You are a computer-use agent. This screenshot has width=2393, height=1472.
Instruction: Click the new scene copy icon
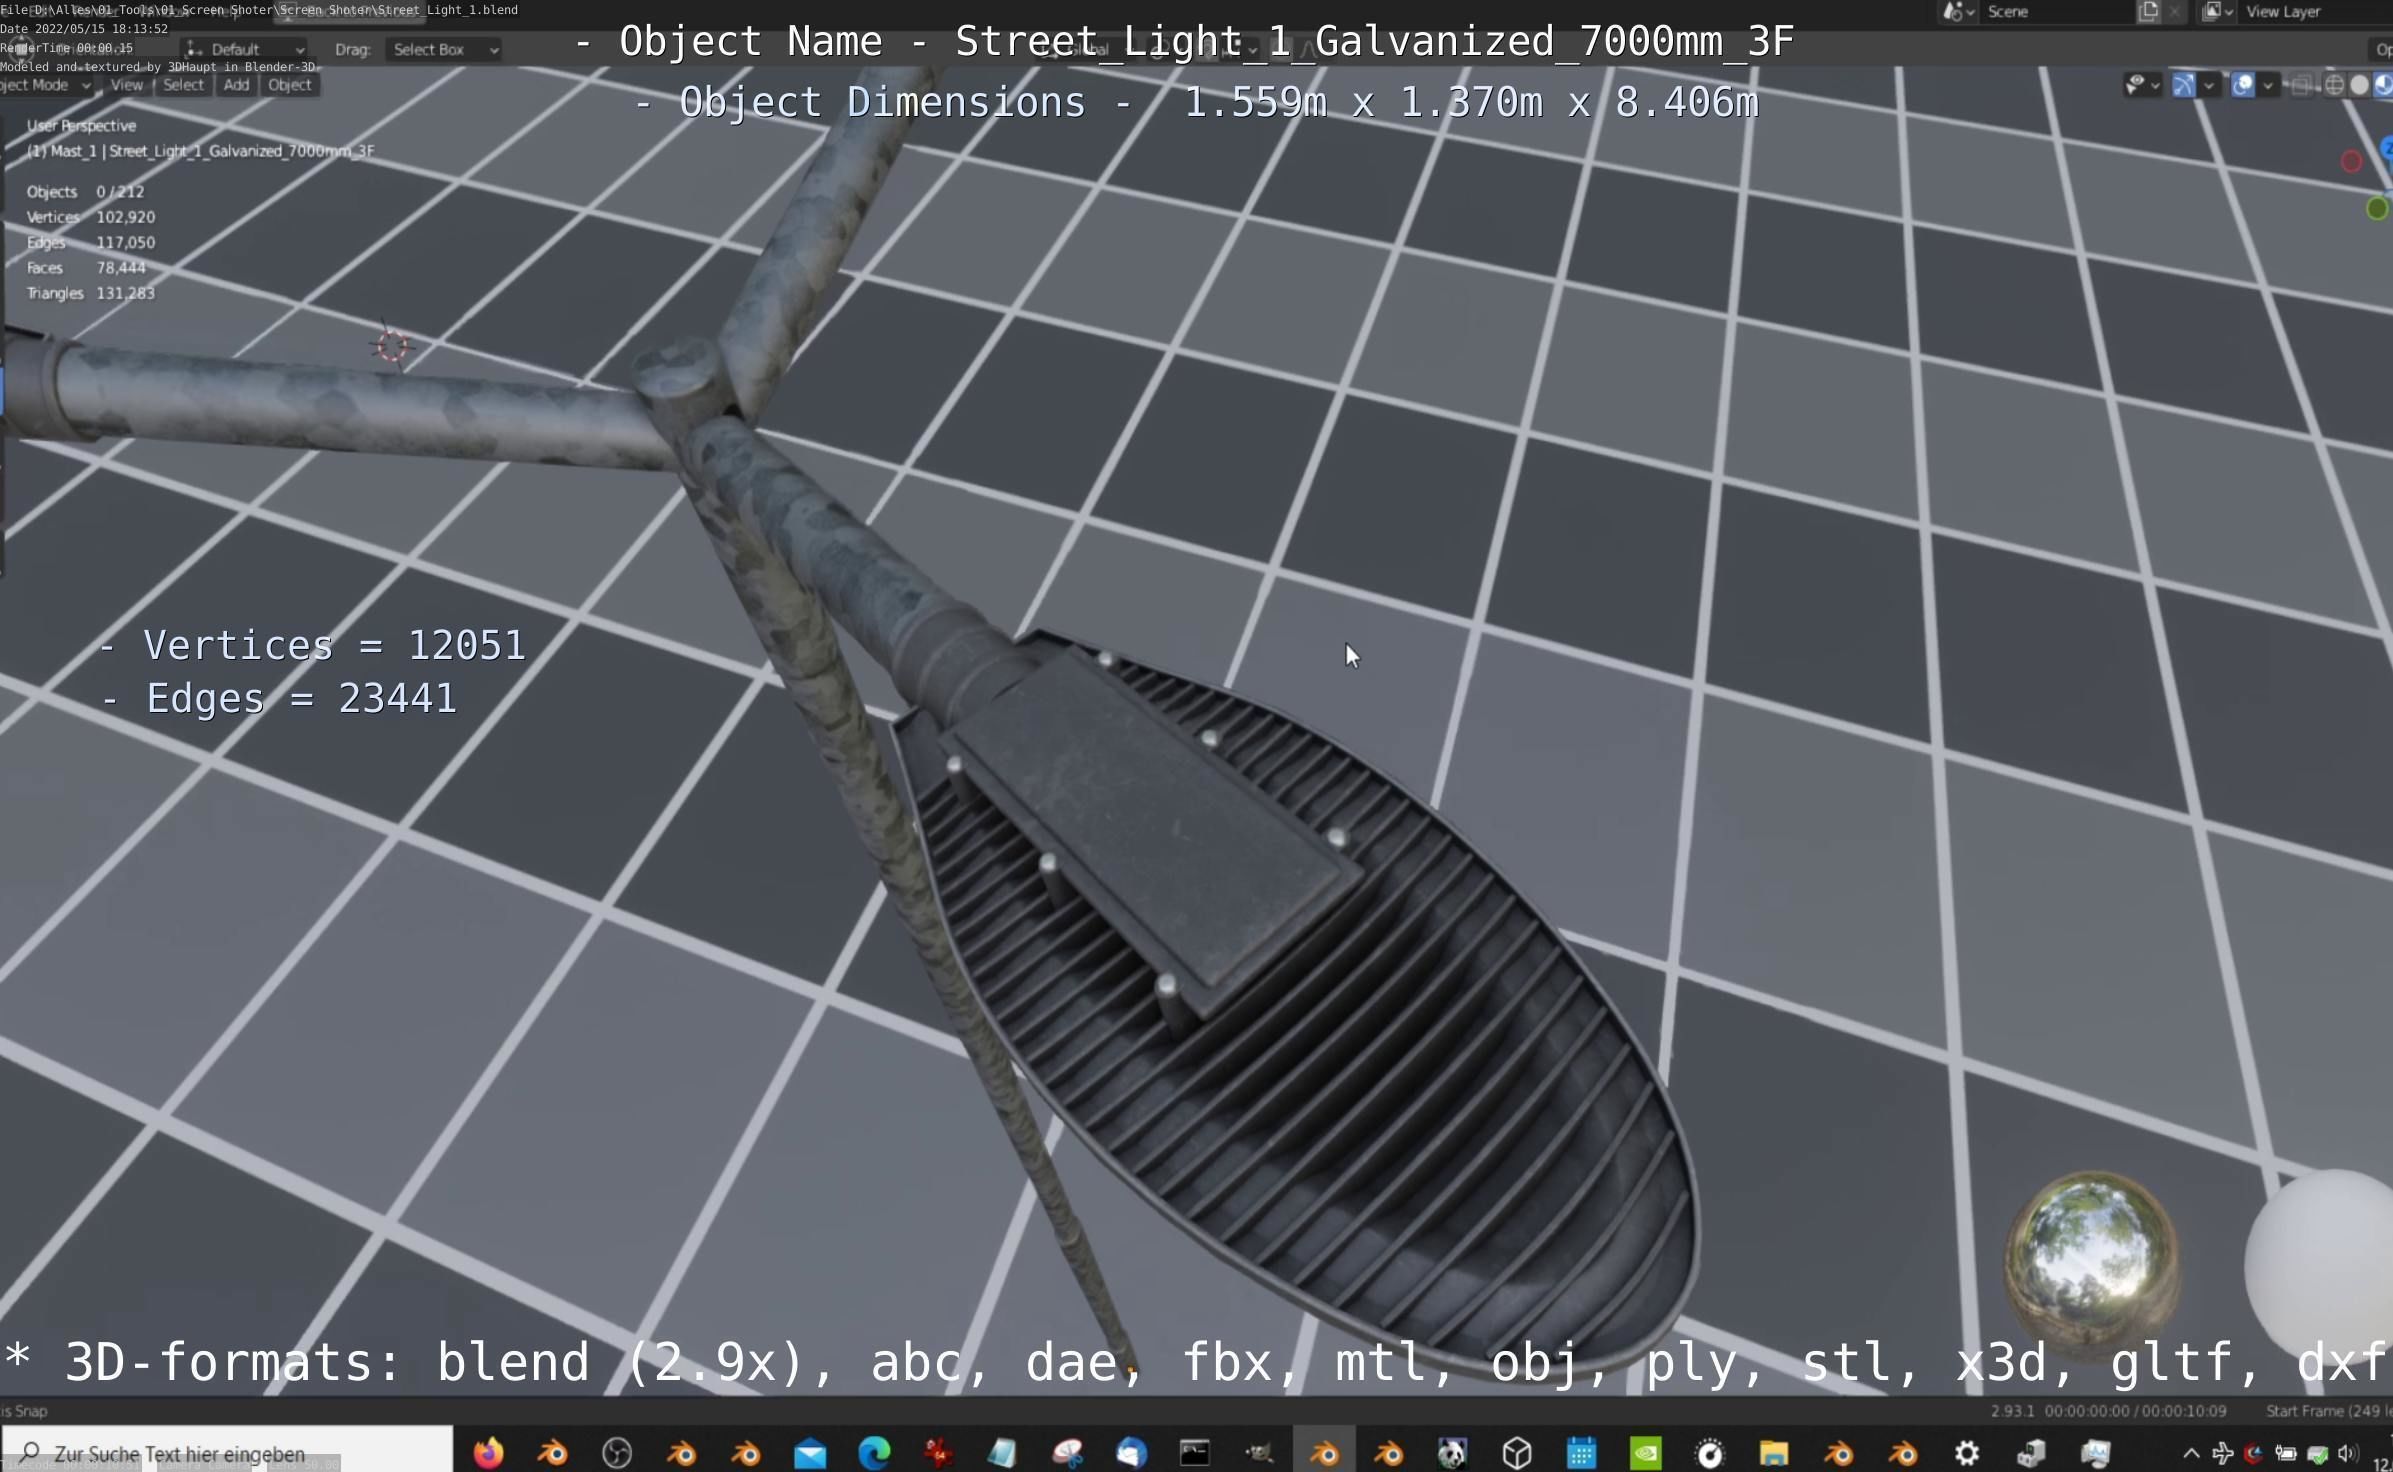click(x=2148, y=12)
